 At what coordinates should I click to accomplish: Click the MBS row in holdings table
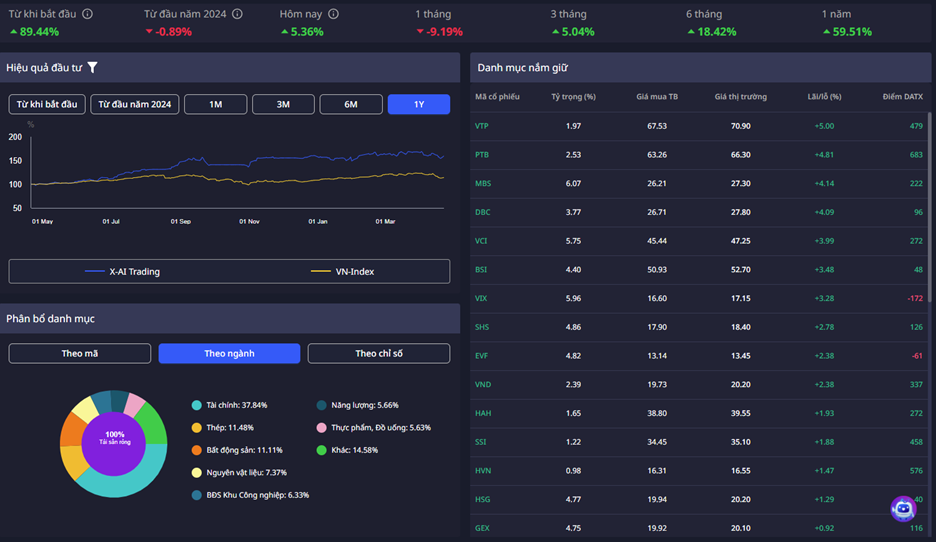click(700, 183)
